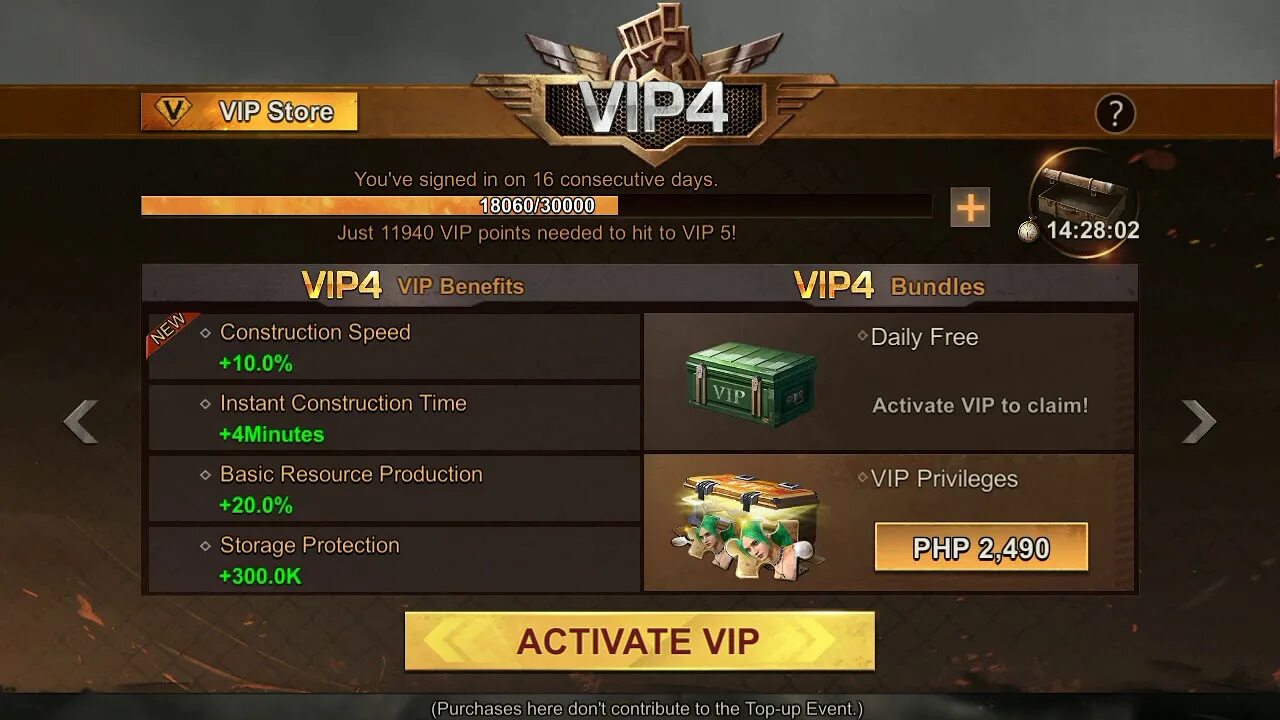This screenshot has width=1280, height=720.
Task: Tap the plus icon to add VIP points
Action: pos(970,207)
